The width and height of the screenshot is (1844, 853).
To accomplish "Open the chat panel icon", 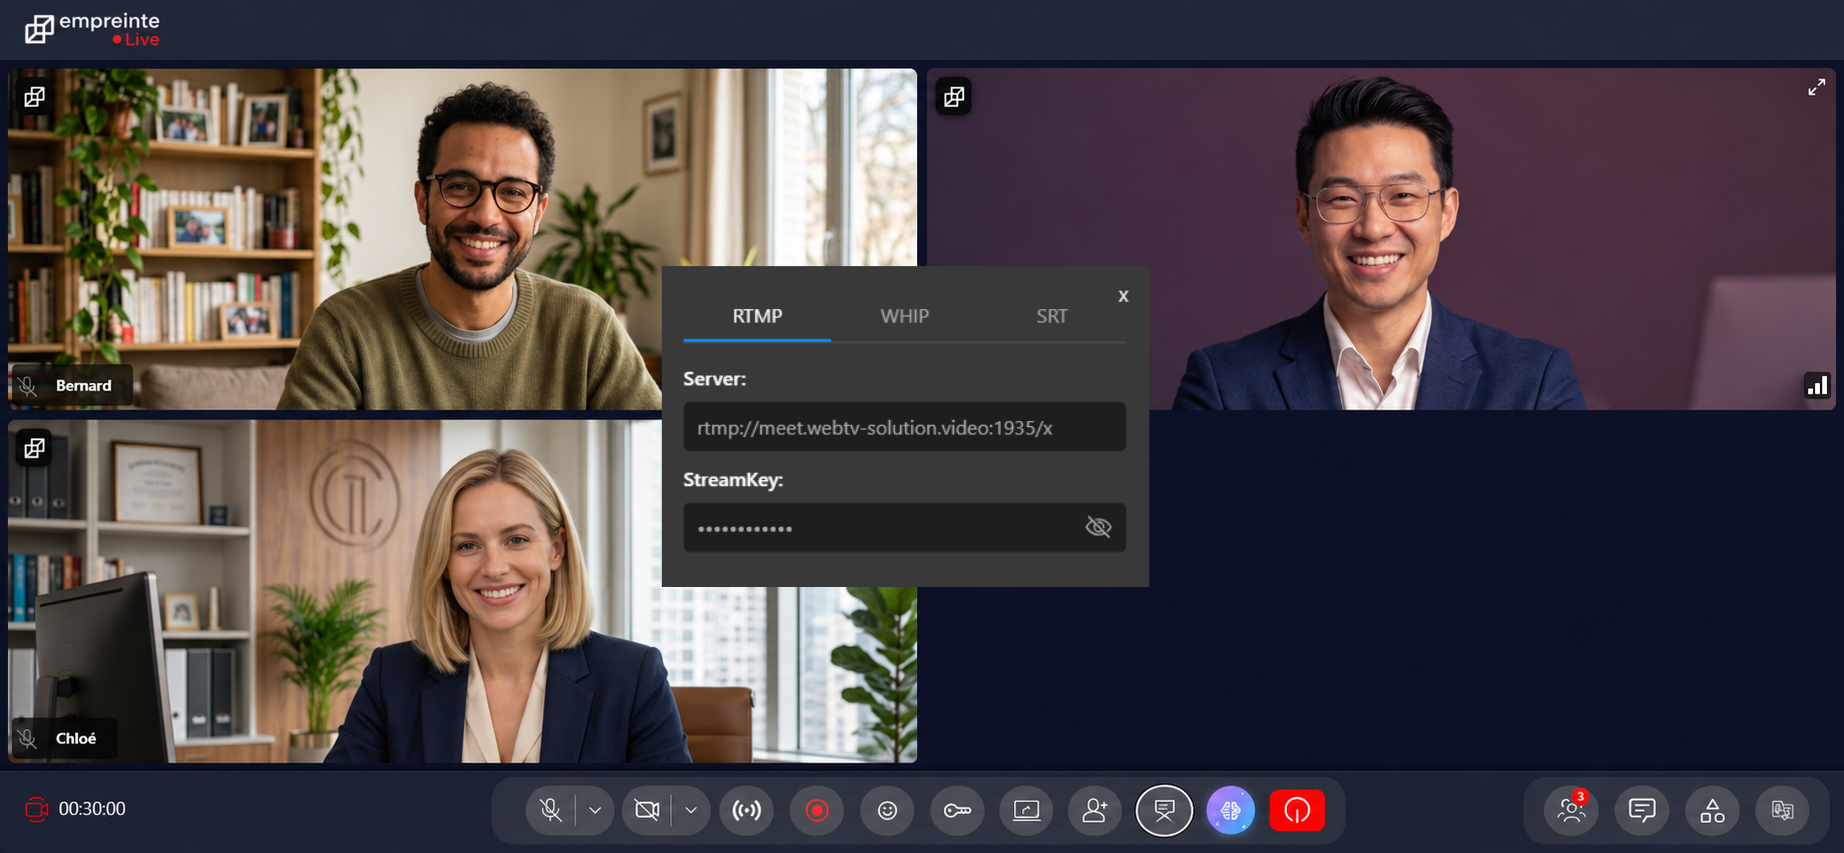I will pos(1642,810).
